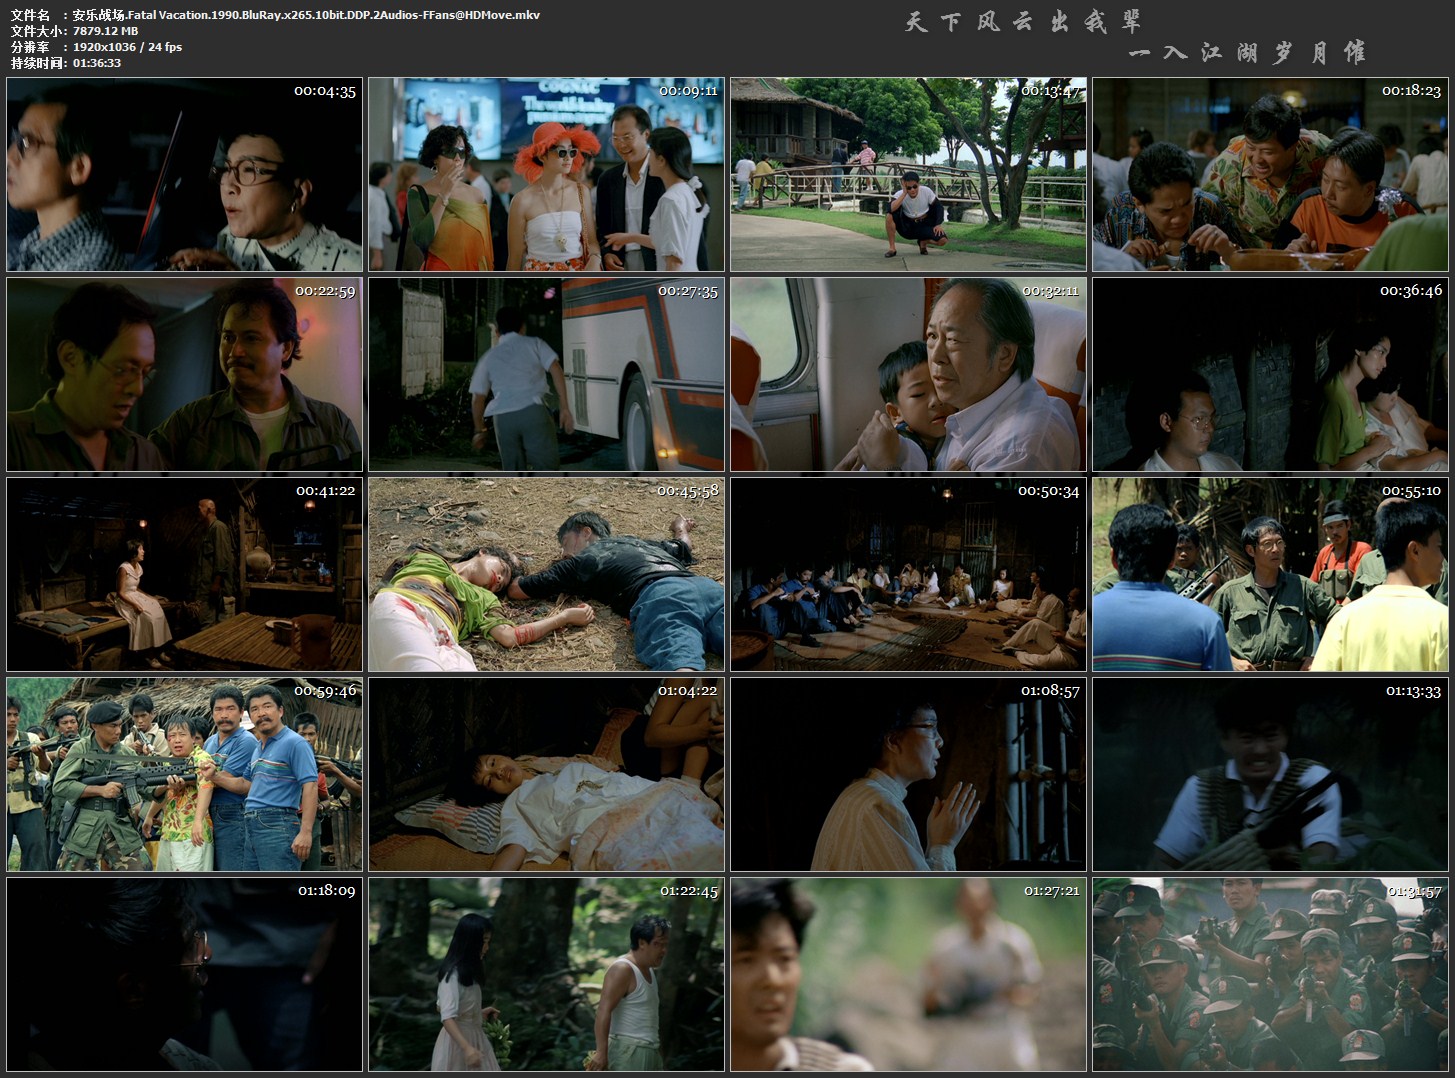Image resolution: width=1455 pixels, height=1078 pixels.
Task: Open the thumbnail timestamped 00:04:35
Action: pyautogui.click(x=184, y=174)
